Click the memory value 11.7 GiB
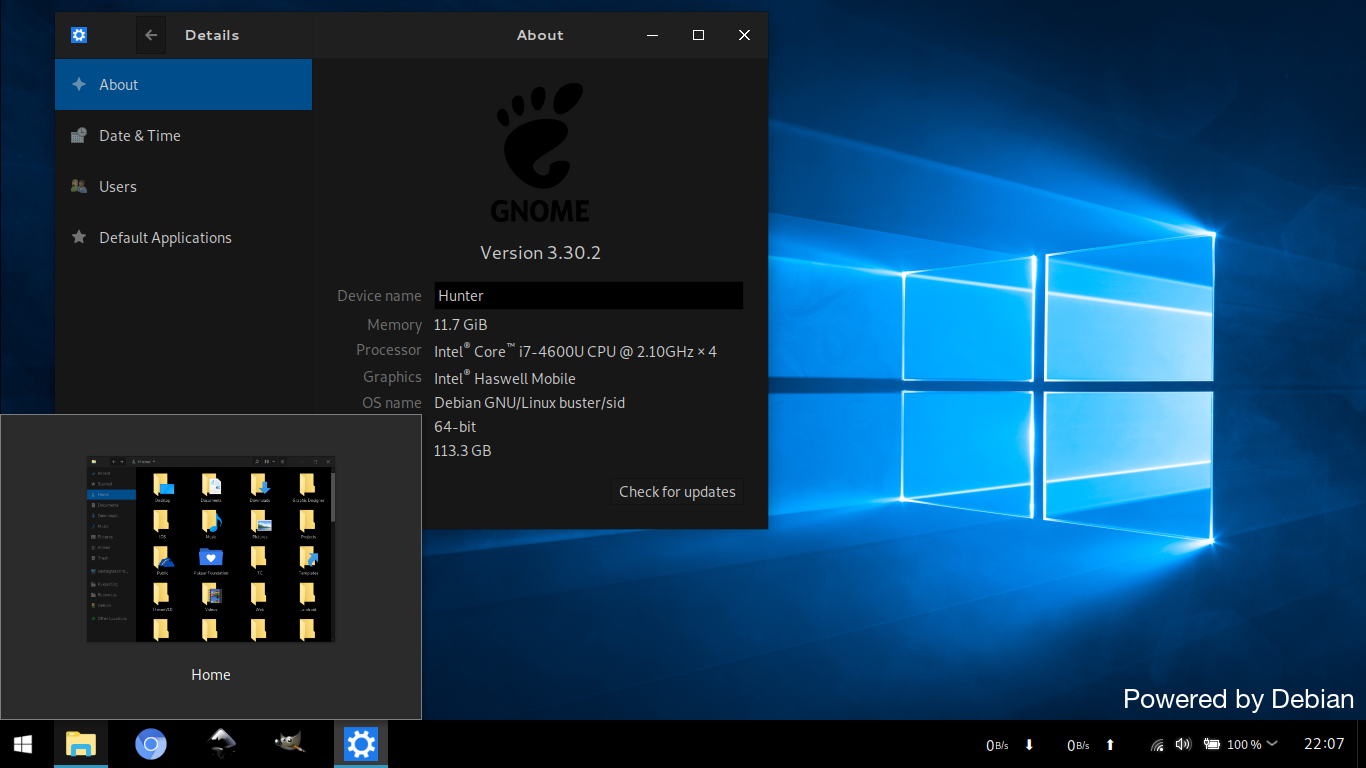This screenshot has width=1366, height=768. (461, 325)
